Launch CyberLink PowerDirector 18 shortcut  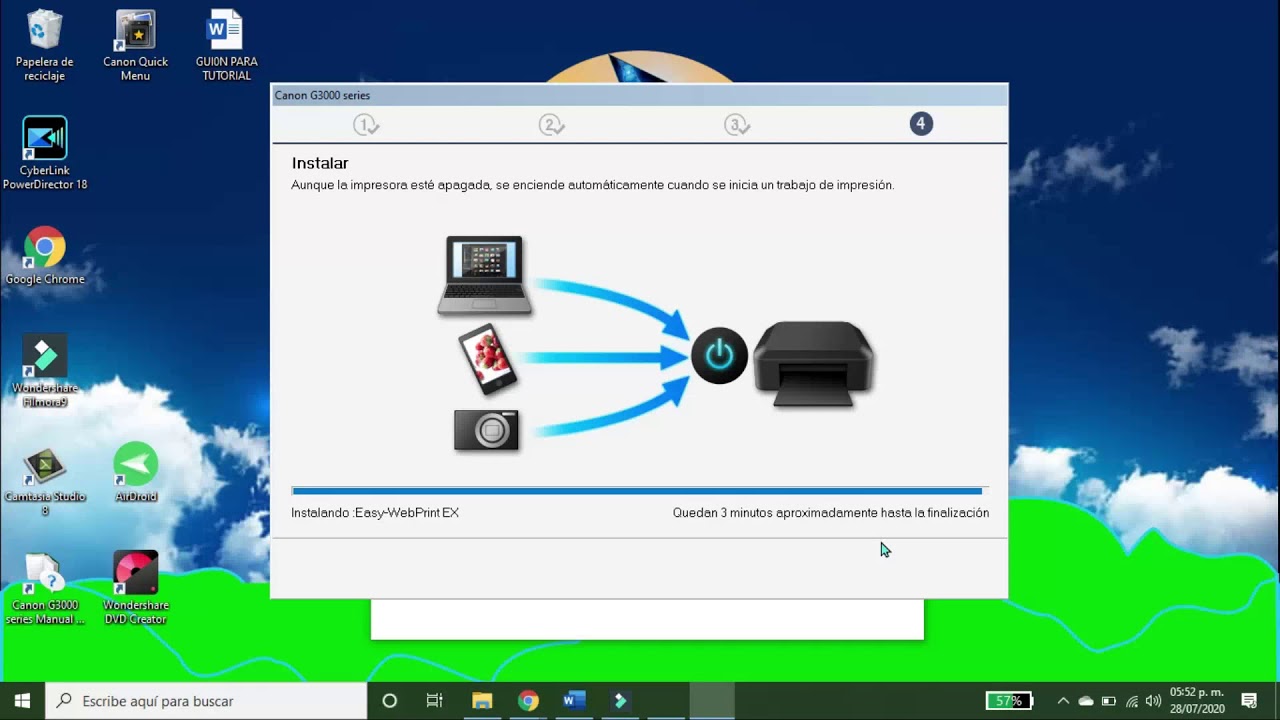click(44, 153)
